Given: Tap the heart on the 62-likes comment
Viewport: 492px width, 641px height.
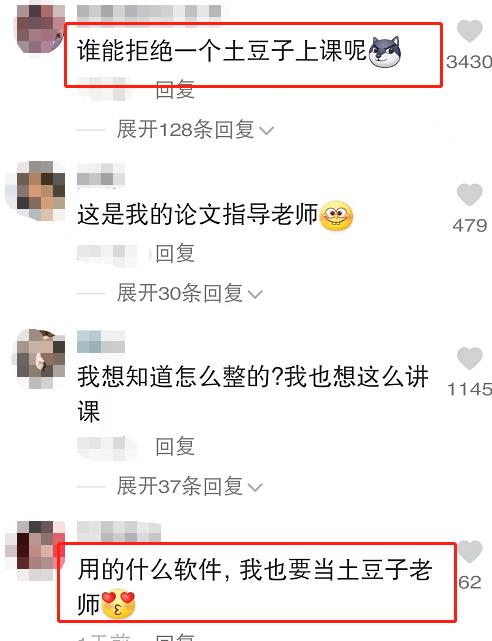Looking at the screenshot, I should (470, 551).
